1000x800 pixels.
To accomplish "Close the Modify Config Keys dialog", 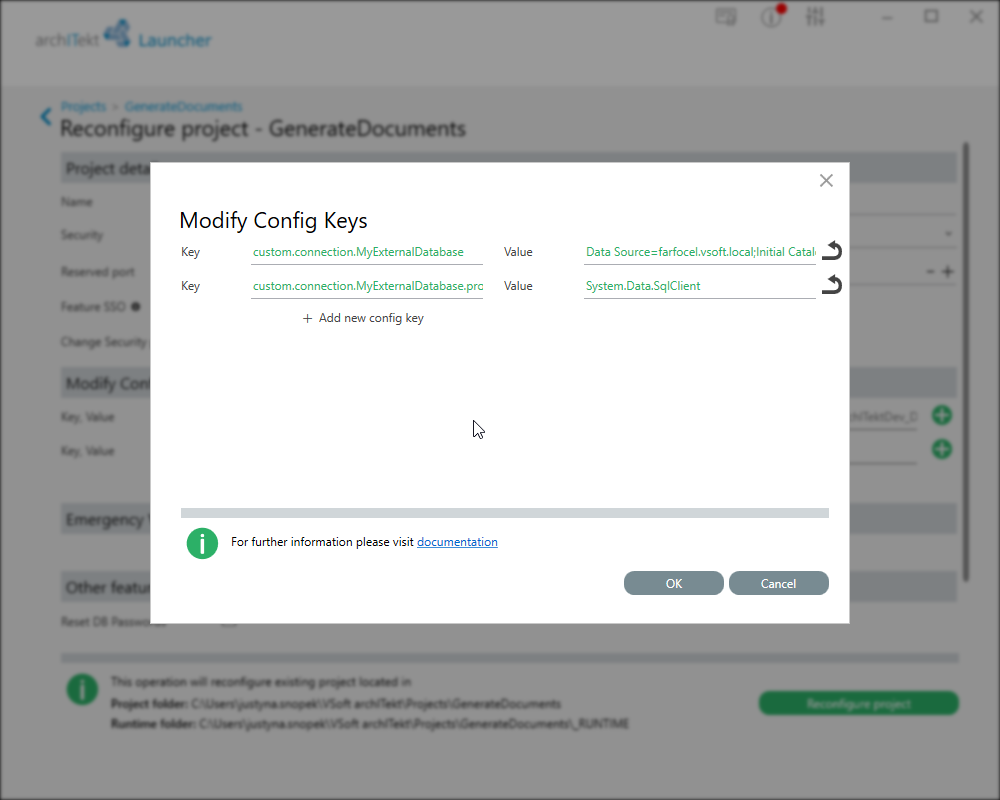I will point(826,181).
